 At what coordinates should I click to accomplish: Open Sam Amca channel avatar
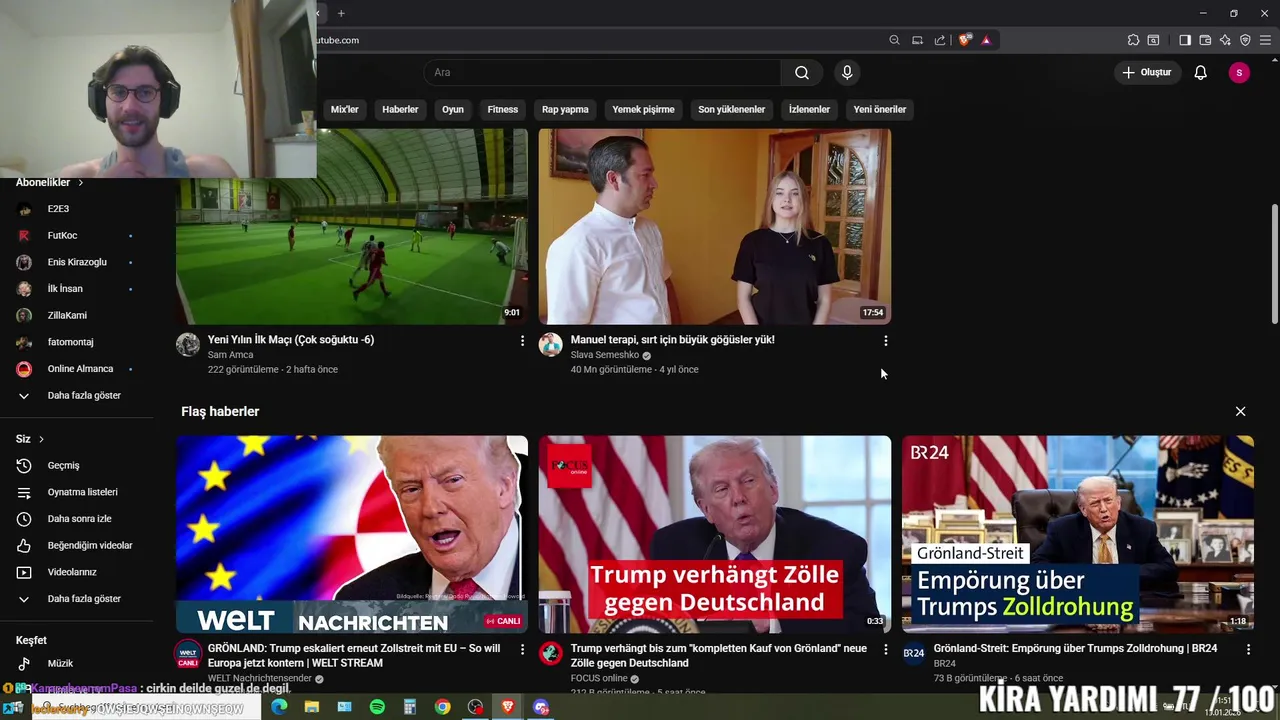point(188,345)
